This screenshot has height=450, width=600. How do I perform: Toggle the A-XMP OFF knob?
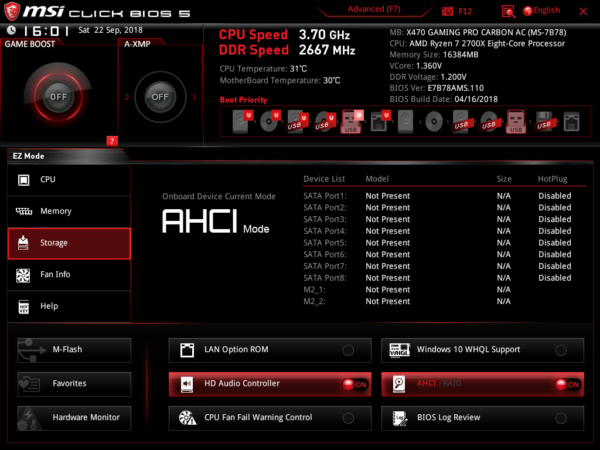point(160,97)
